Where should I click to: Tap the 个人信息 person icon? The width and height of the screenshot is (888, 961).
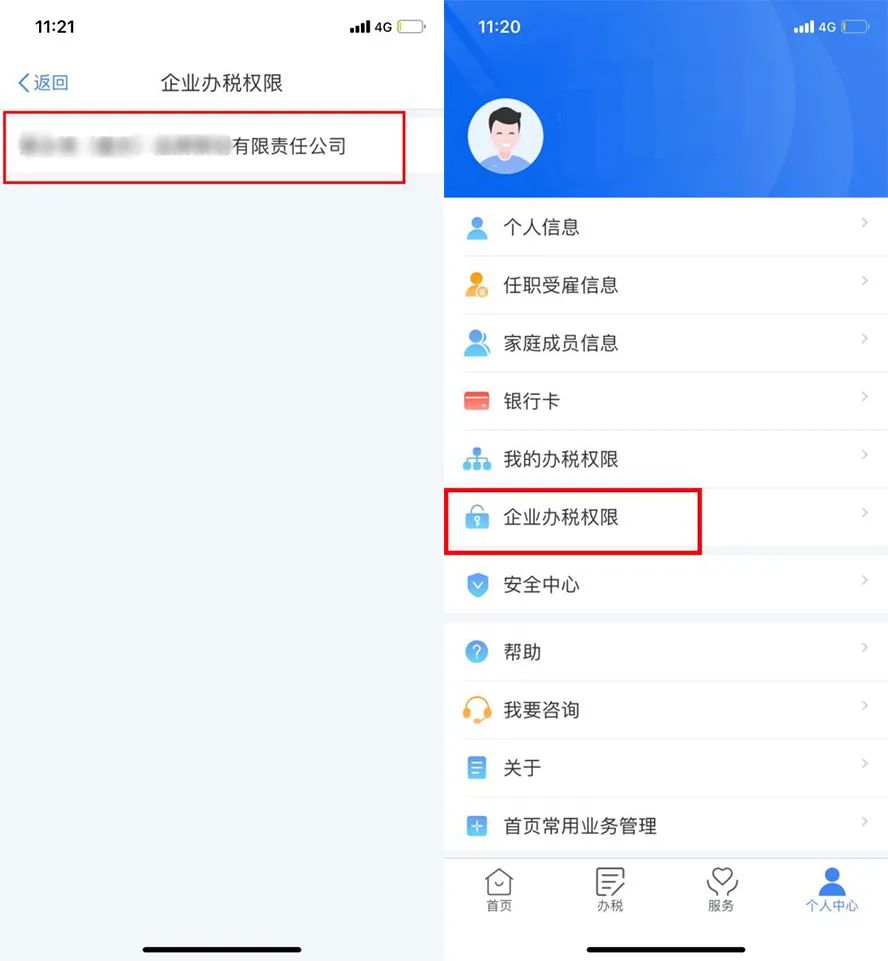pyautogui.click(x=477, y=228)
